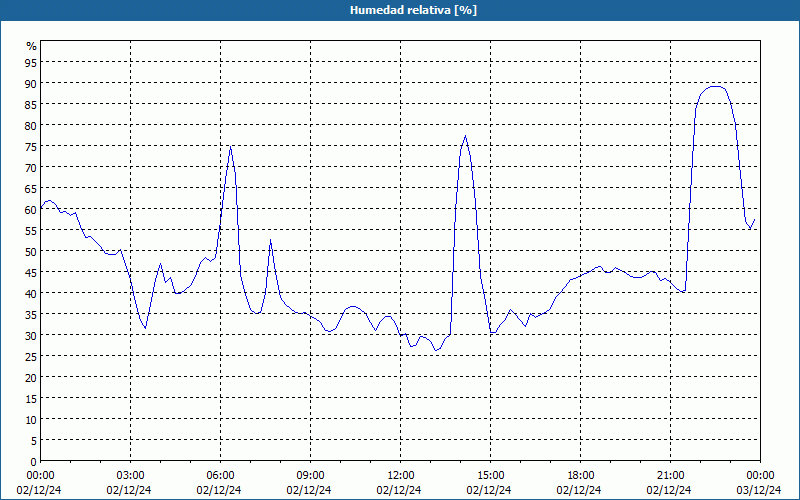Click the 5 y-axis label
Image resolution: width=800 pixels, height=500 pixels.
click(34, 441)
